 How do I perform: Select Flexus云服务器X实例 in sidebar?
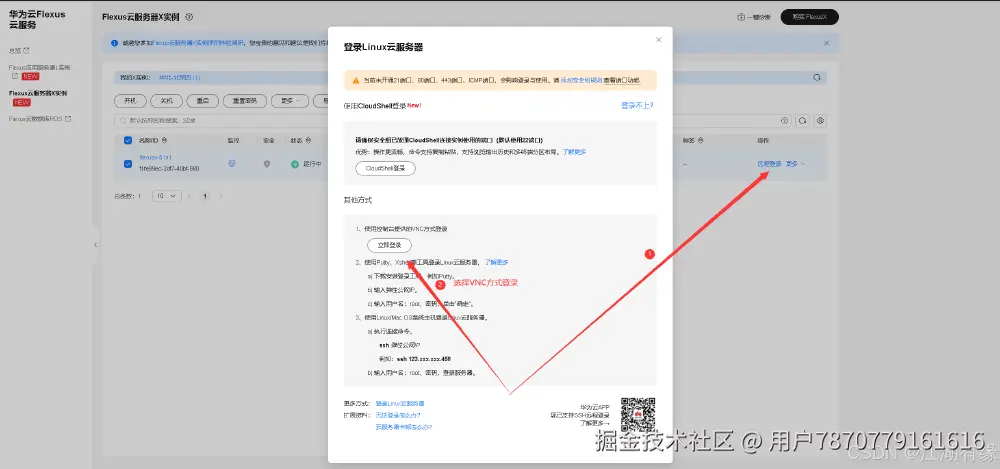click(x=38, y=93)
